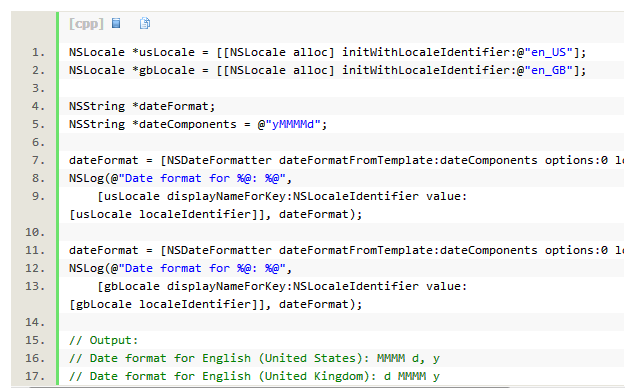The height and width of the screenshot is (388, 629).
Task: Click the United States output comment line
Action: 254,358
